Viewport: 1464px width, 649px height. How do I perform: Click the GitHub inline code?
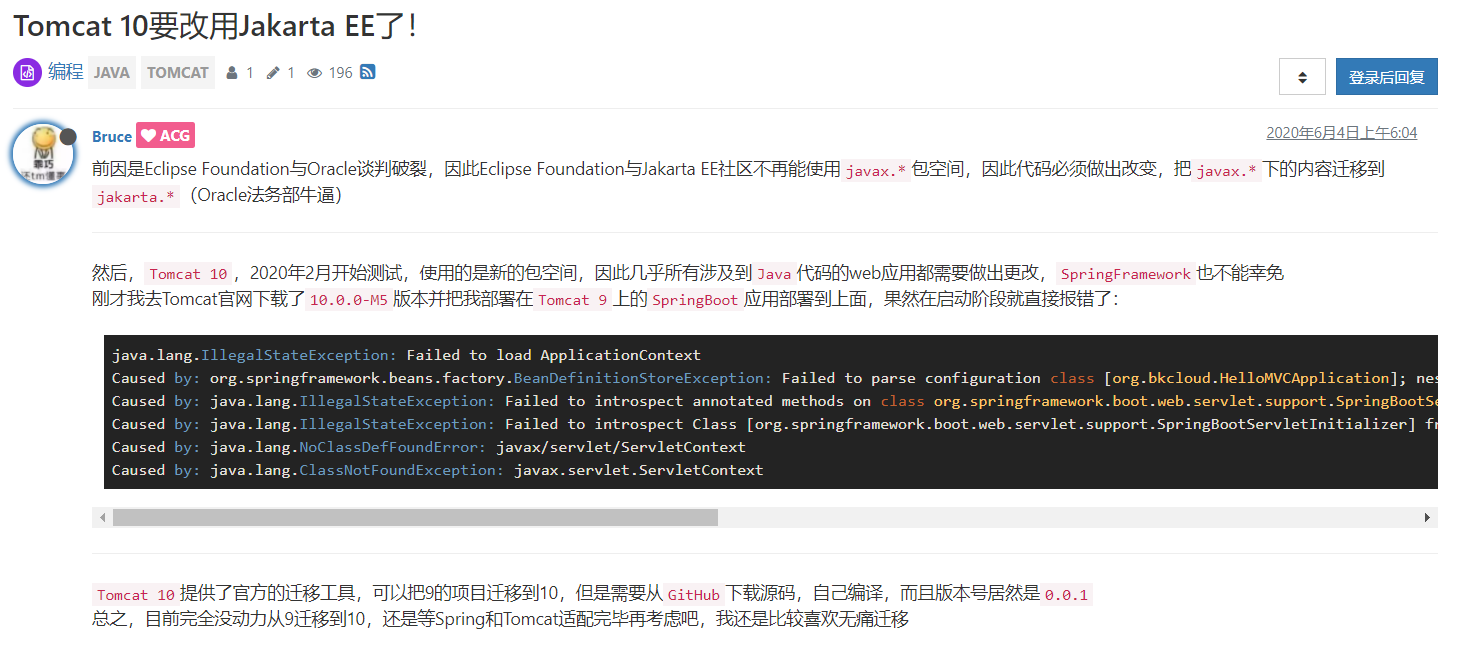pyautogui.click(x=694, y=595)
